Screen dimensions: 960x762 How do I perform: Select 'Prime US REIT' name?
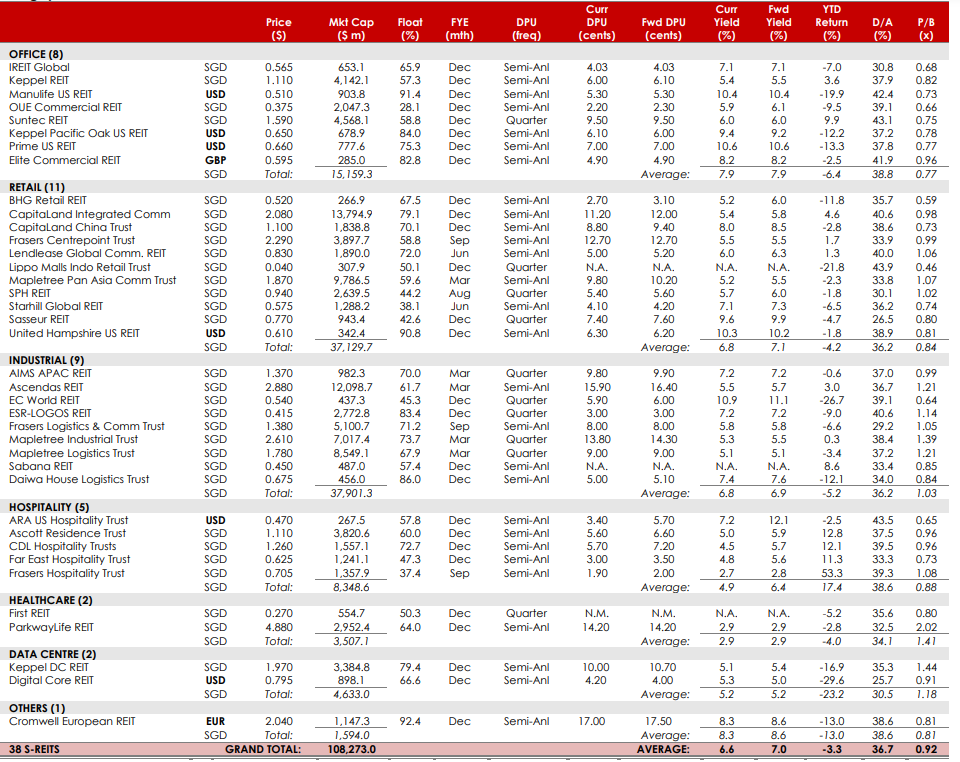[x=42, y=146]
